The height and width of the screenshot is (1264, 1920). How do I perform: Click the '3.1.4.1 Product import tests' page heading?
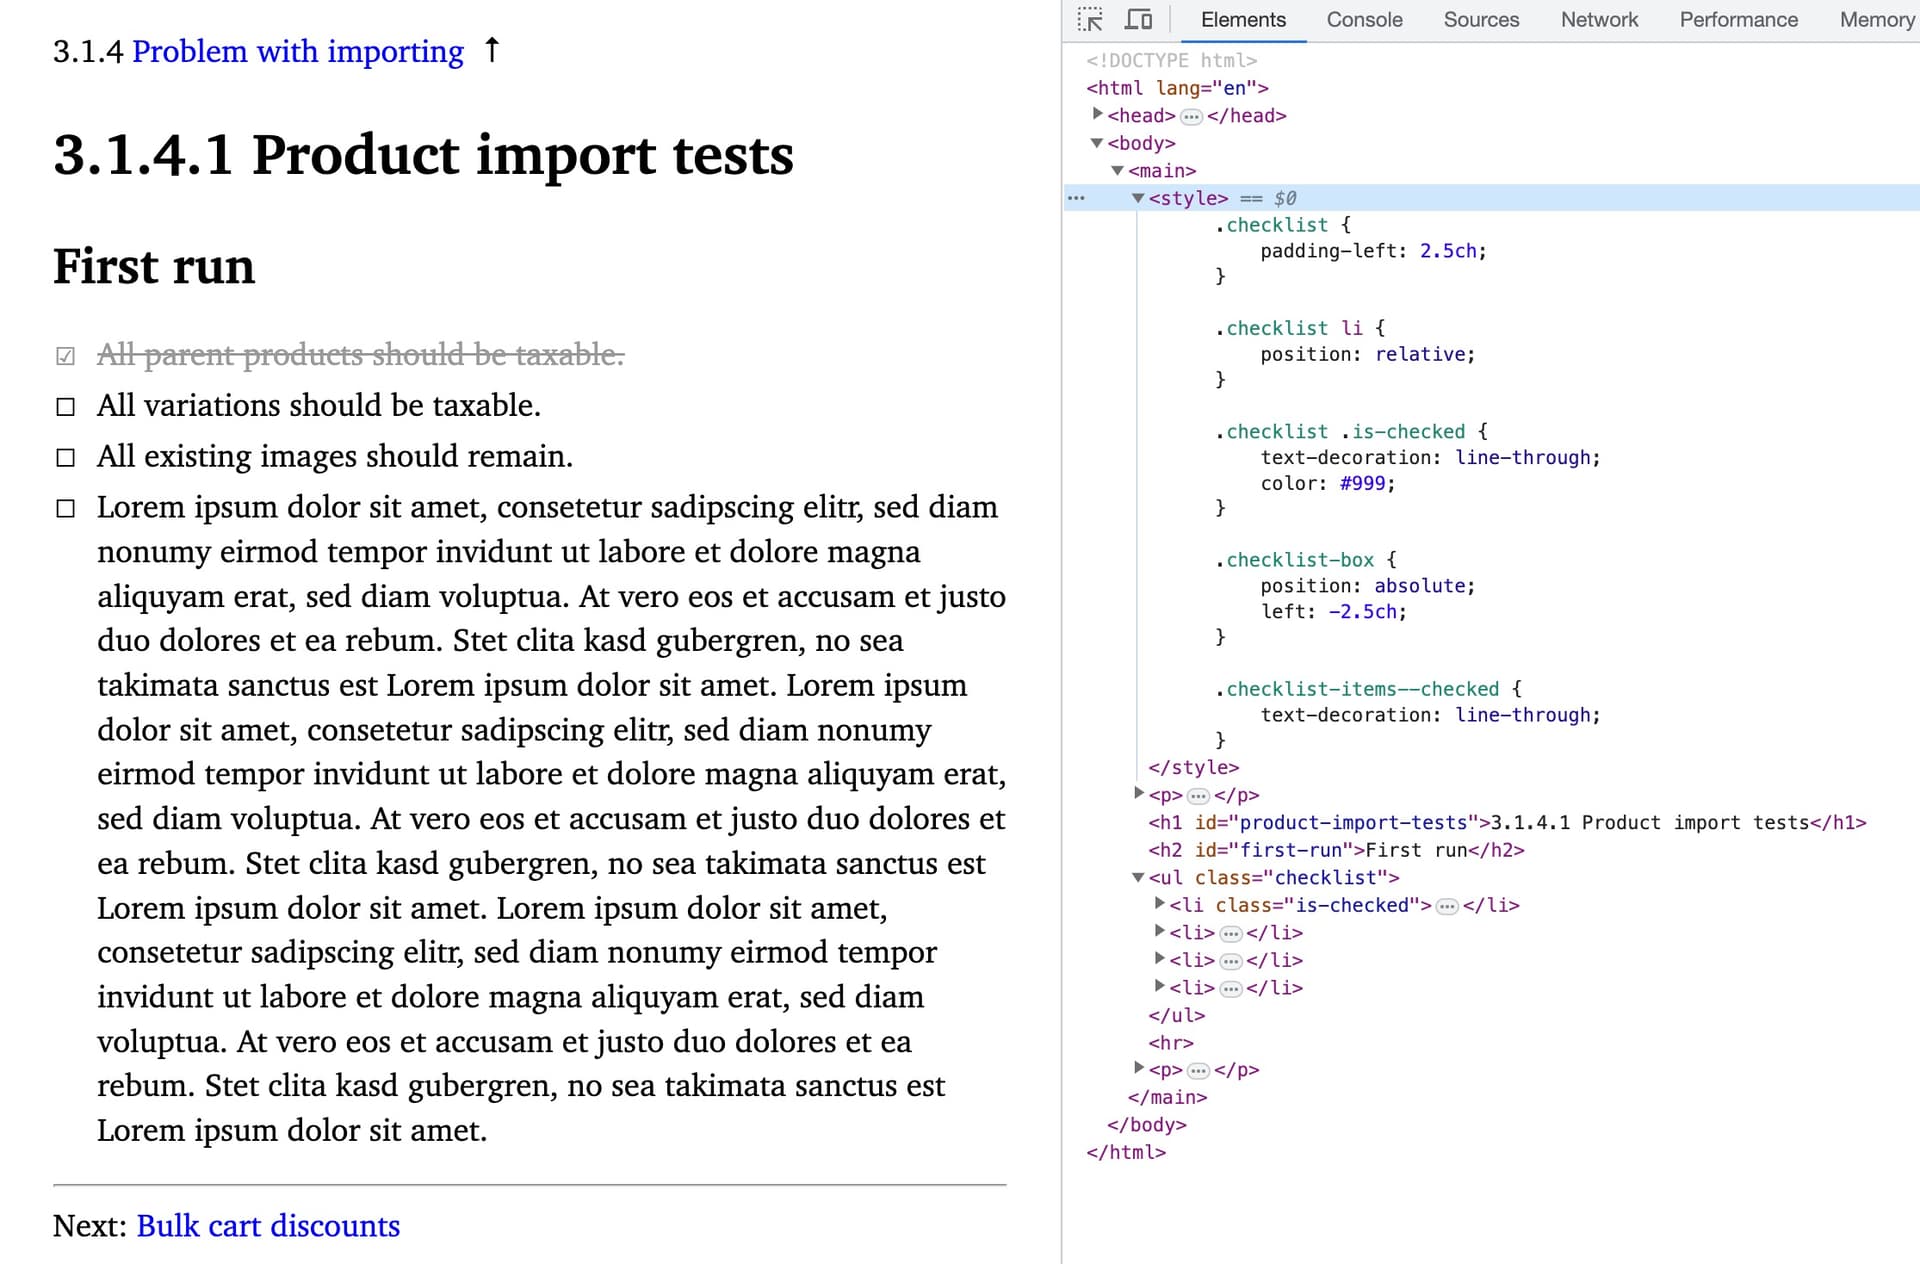pyautogui.click(x=423, y=156)
